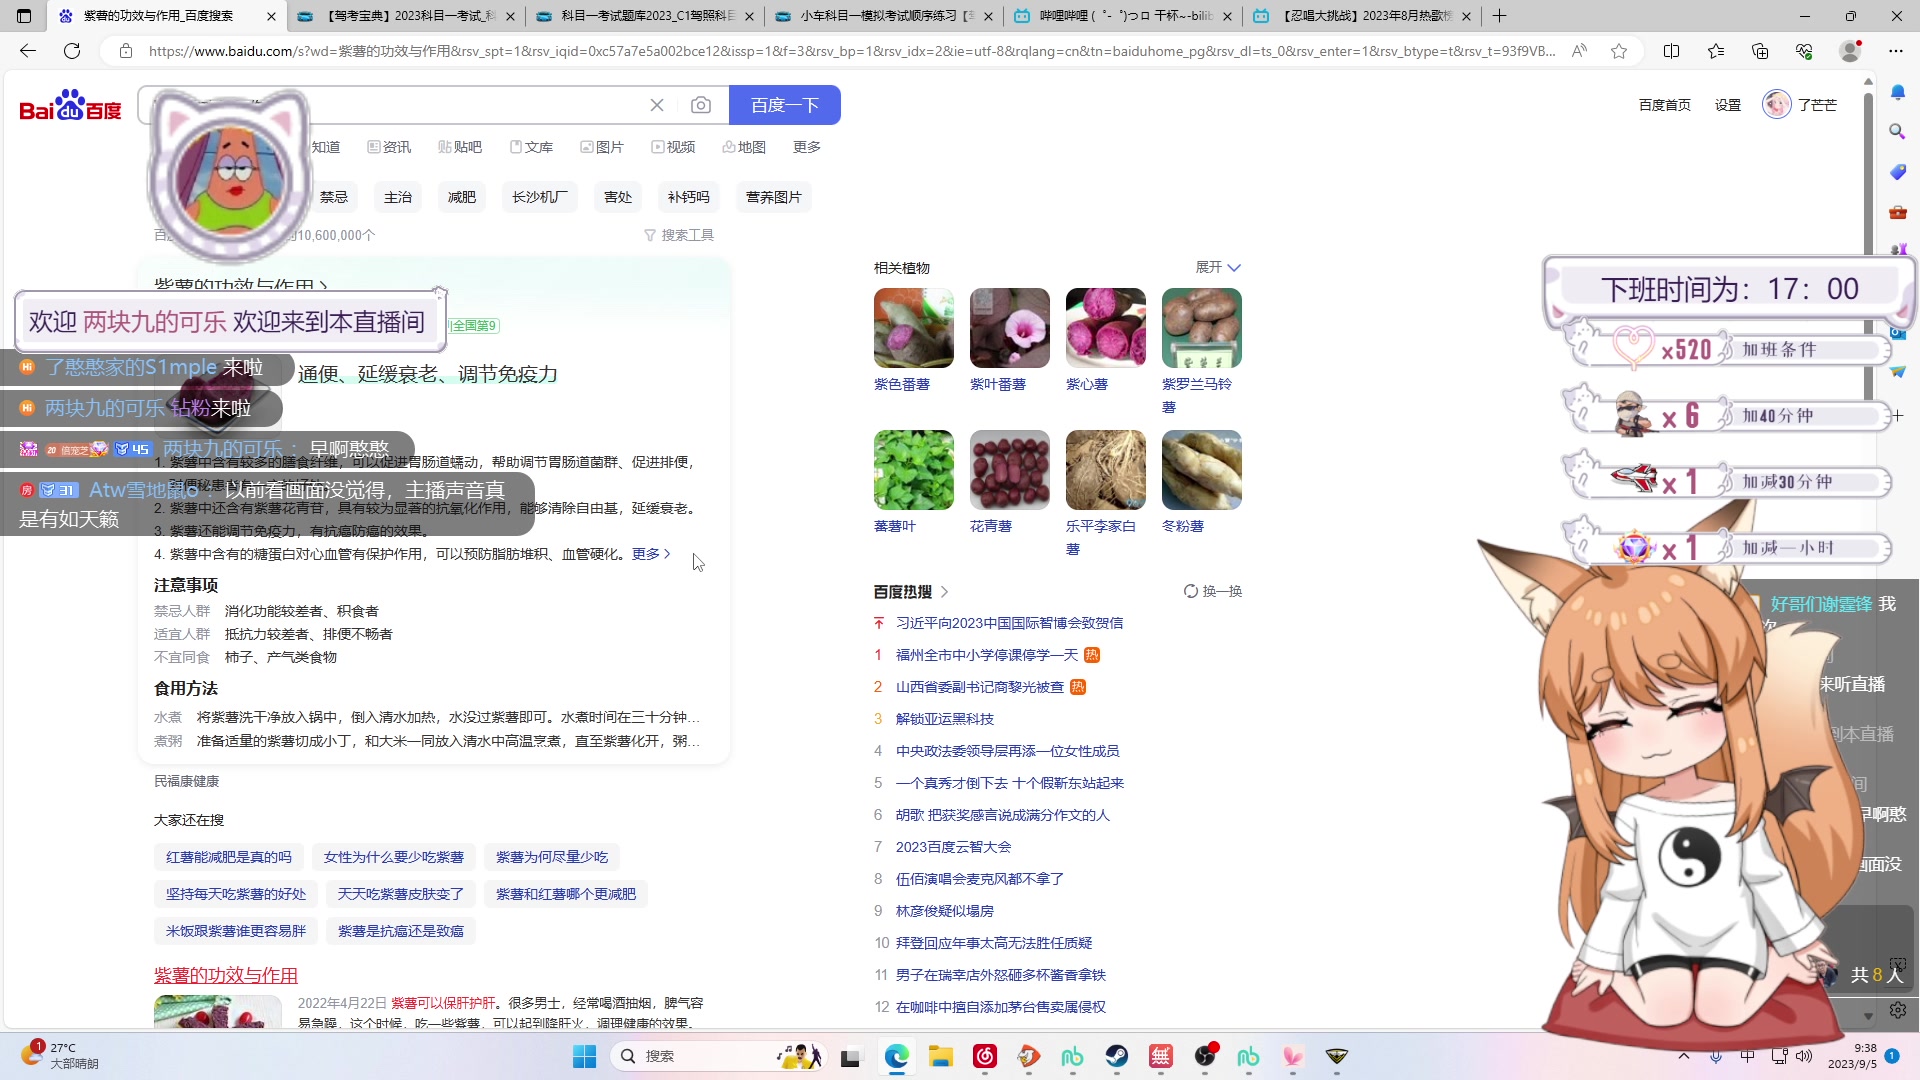Switch to the 哔哩哔哩 bilibili tab
This screenshot has width=1920, height=1080.
click(1122, 16)
